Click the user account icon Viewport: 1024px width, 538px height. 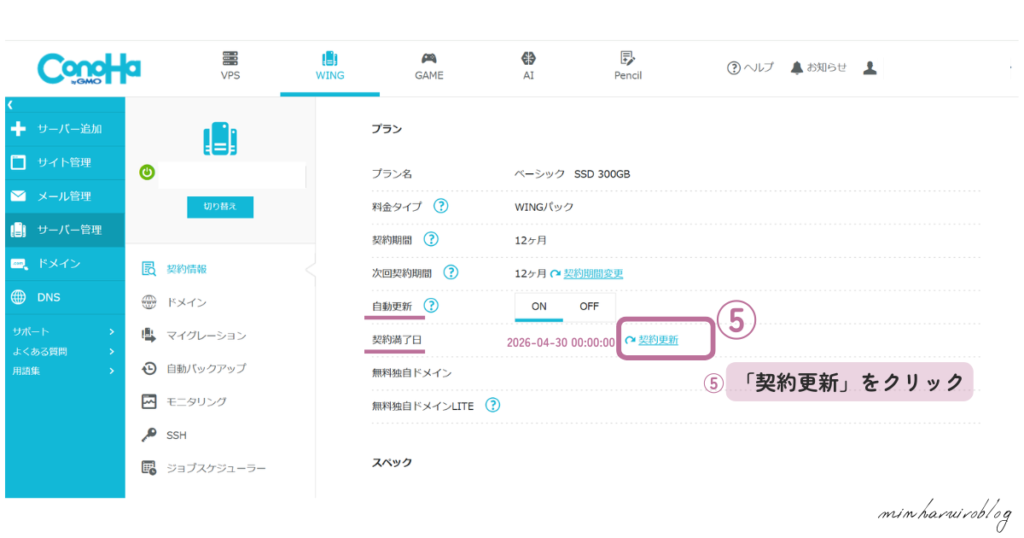tap(870, 68)
